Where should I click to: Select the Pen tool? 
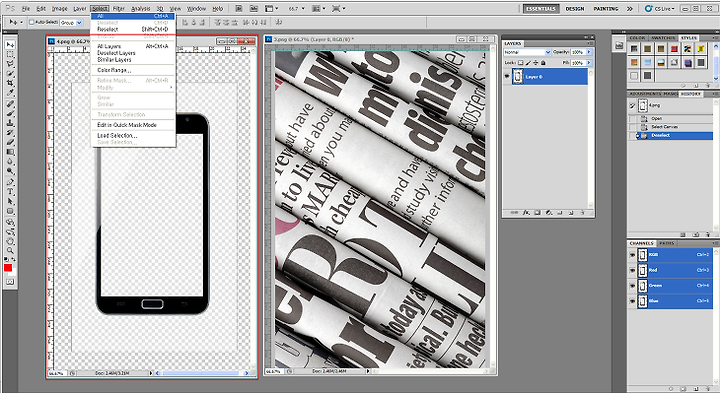[10, 182]
